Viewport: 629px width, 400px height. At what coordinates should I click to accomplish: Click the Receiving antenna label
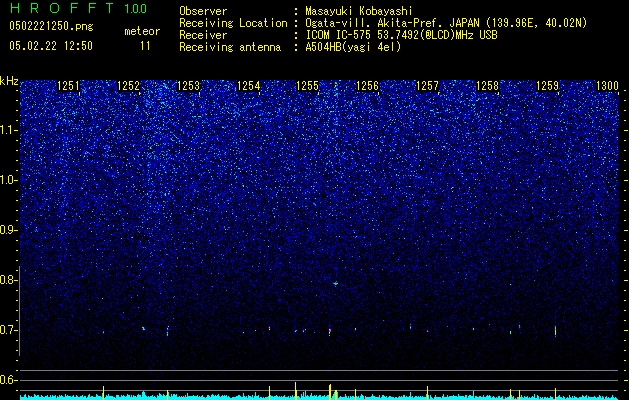pyautogui.click(x=230, y=47)
